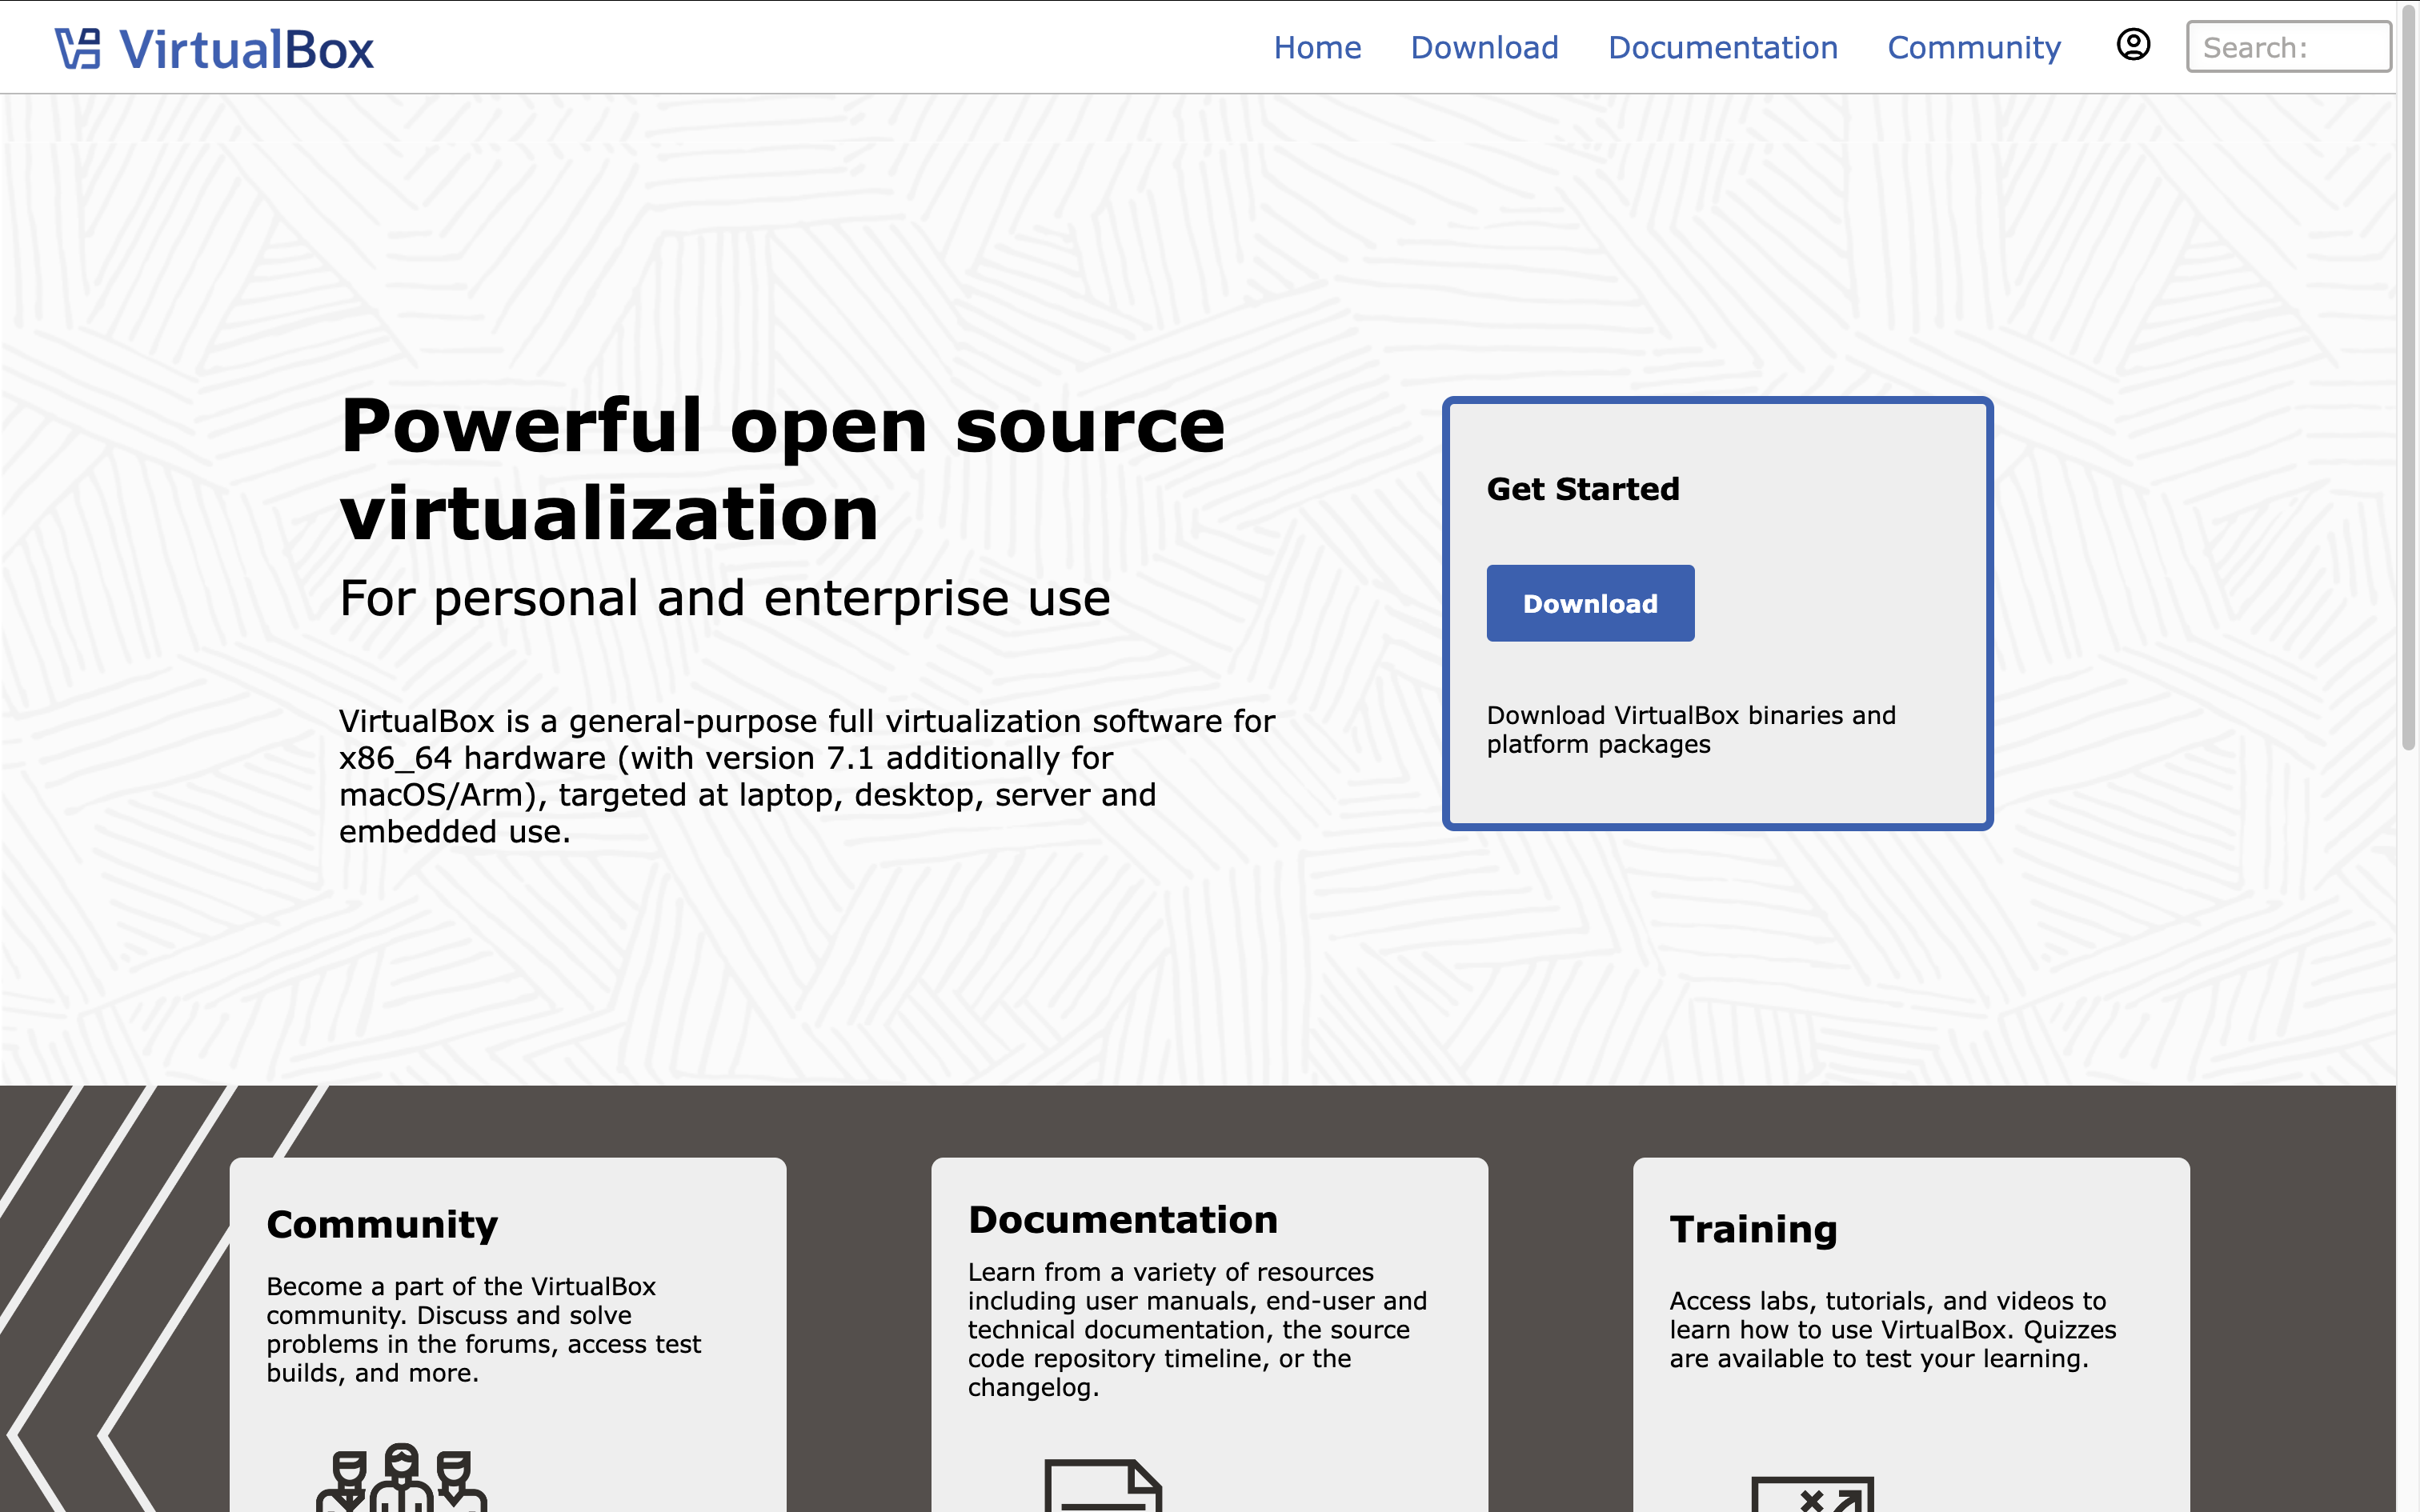Click the VirtualBox wordmark text

[246, 49]
